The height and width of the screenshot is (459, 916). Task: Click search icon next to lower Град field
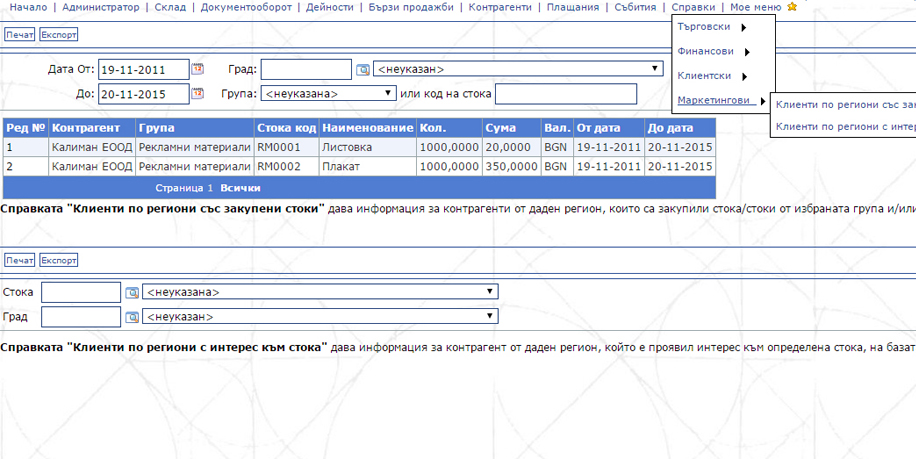[x=132, y=317]
